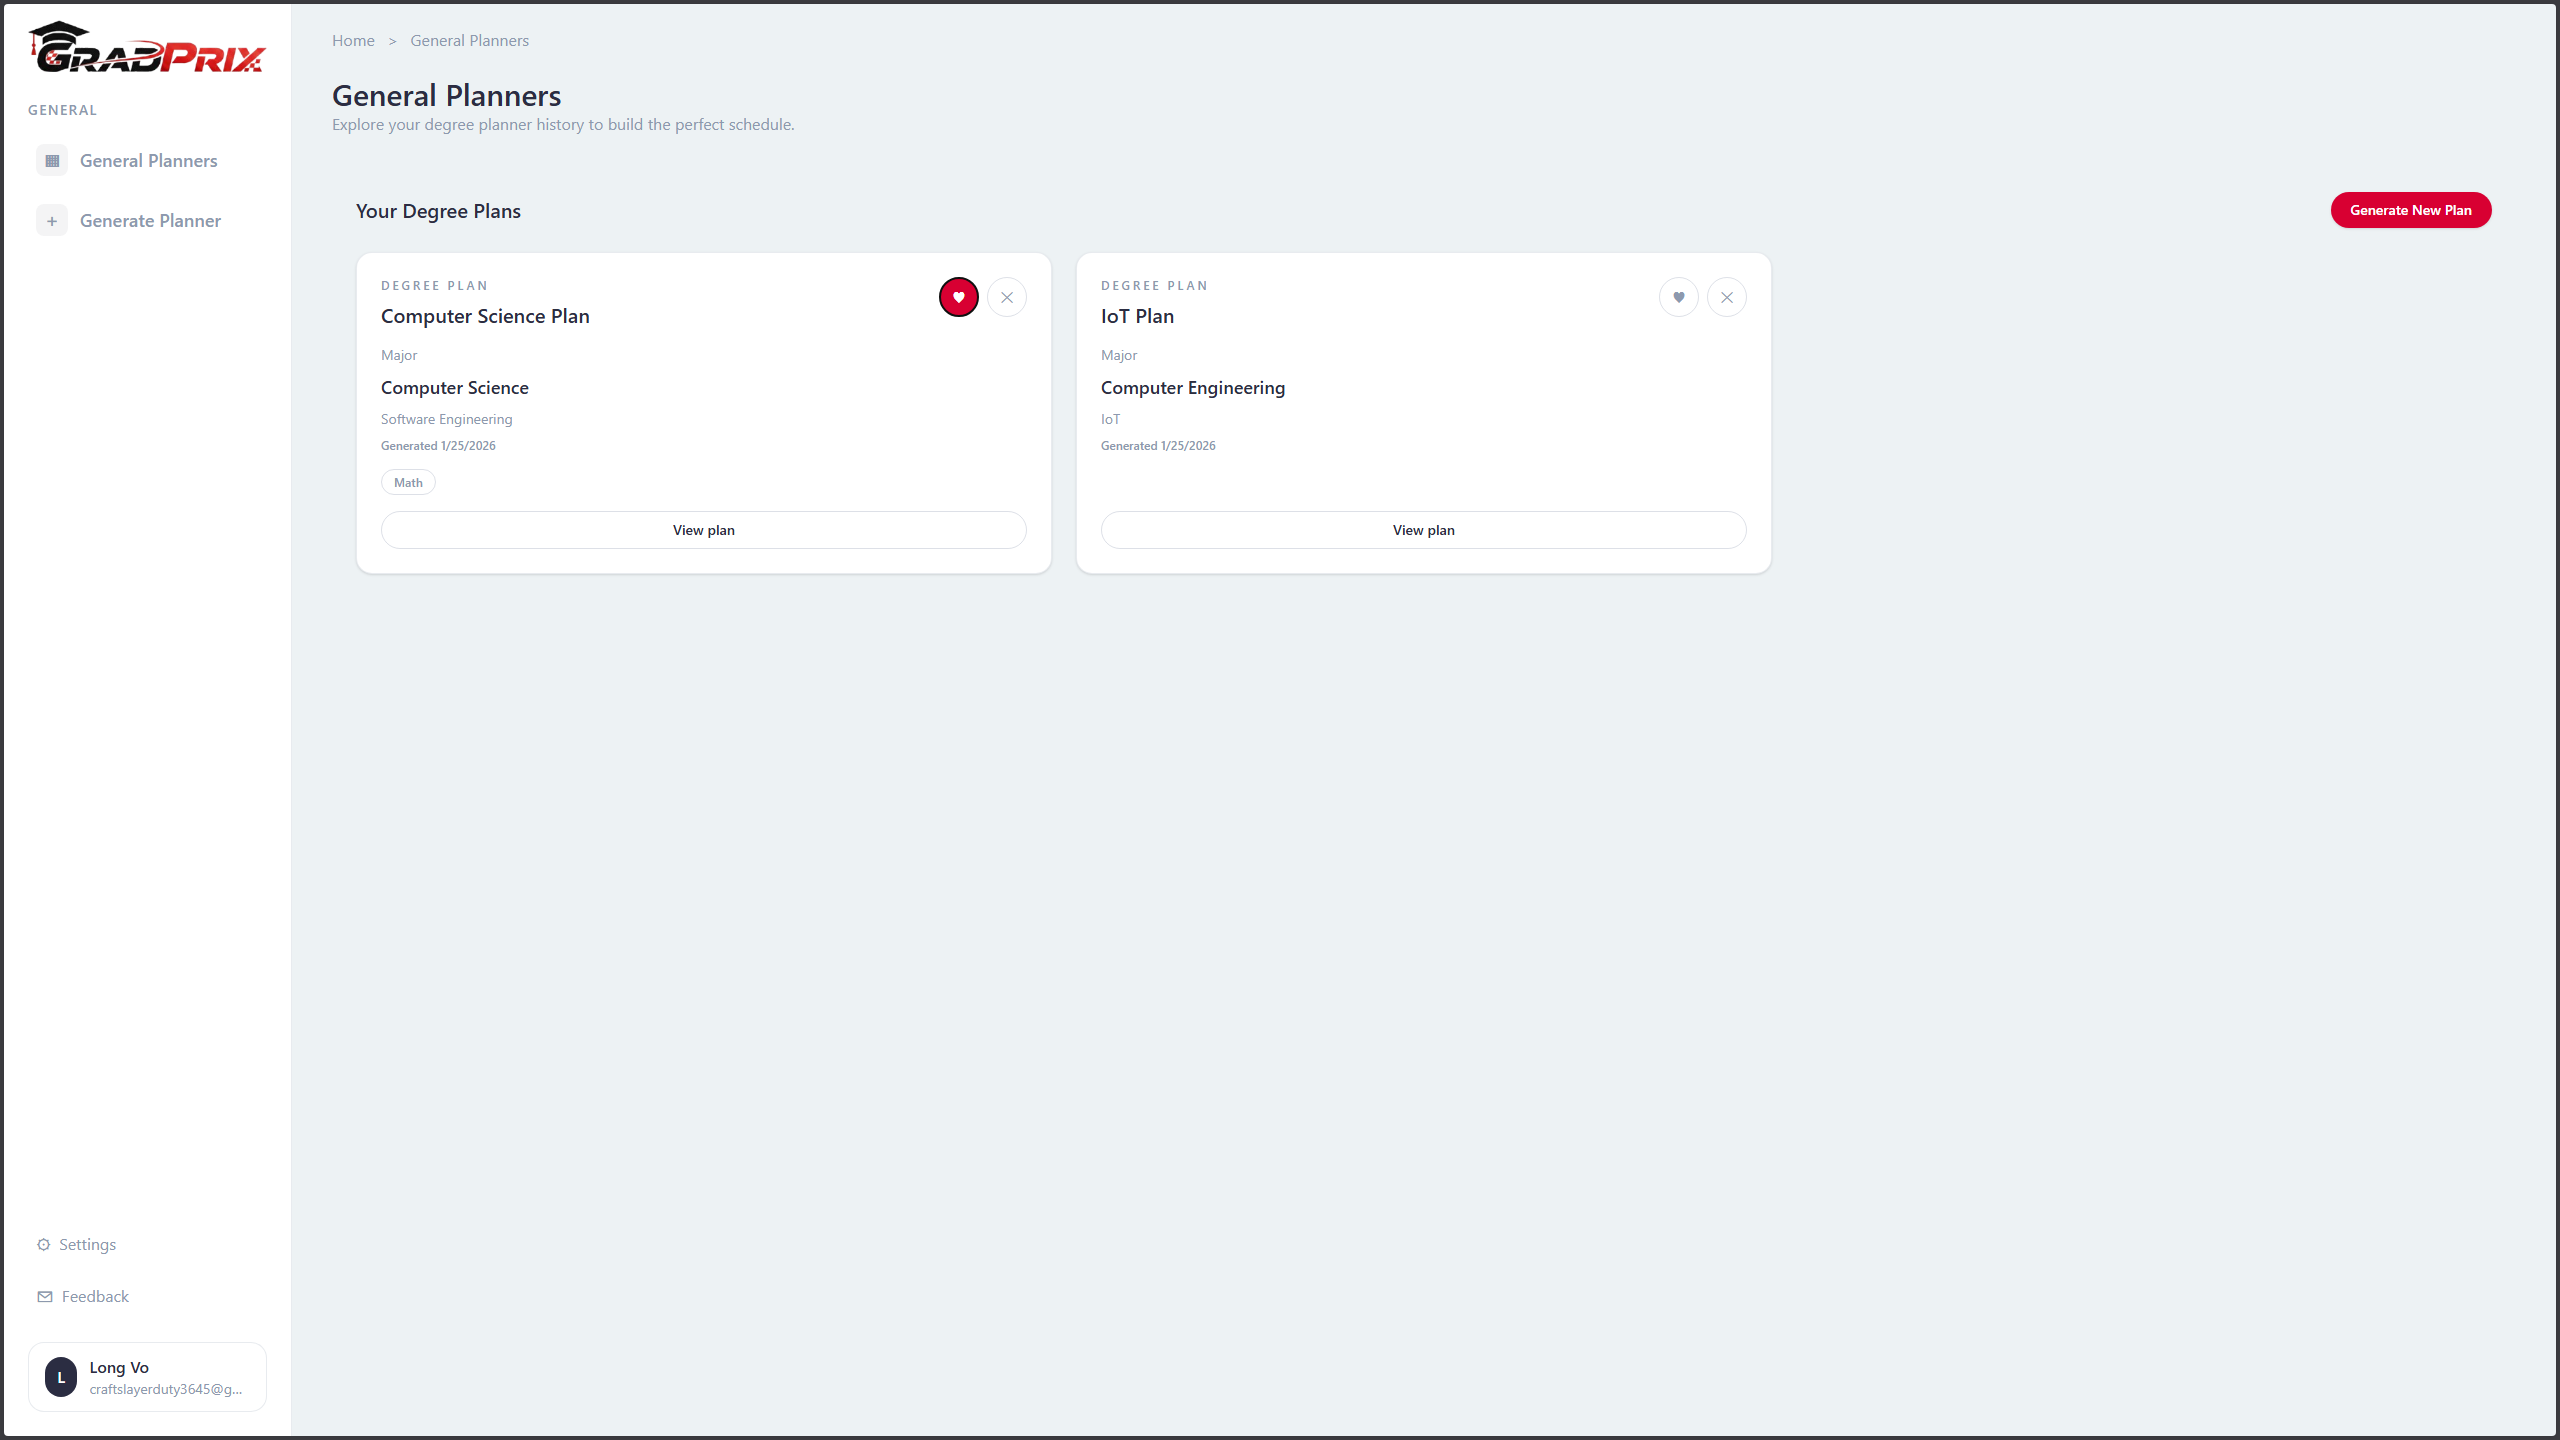Click General Planners breadcrumb link

[x=469, y=41]
